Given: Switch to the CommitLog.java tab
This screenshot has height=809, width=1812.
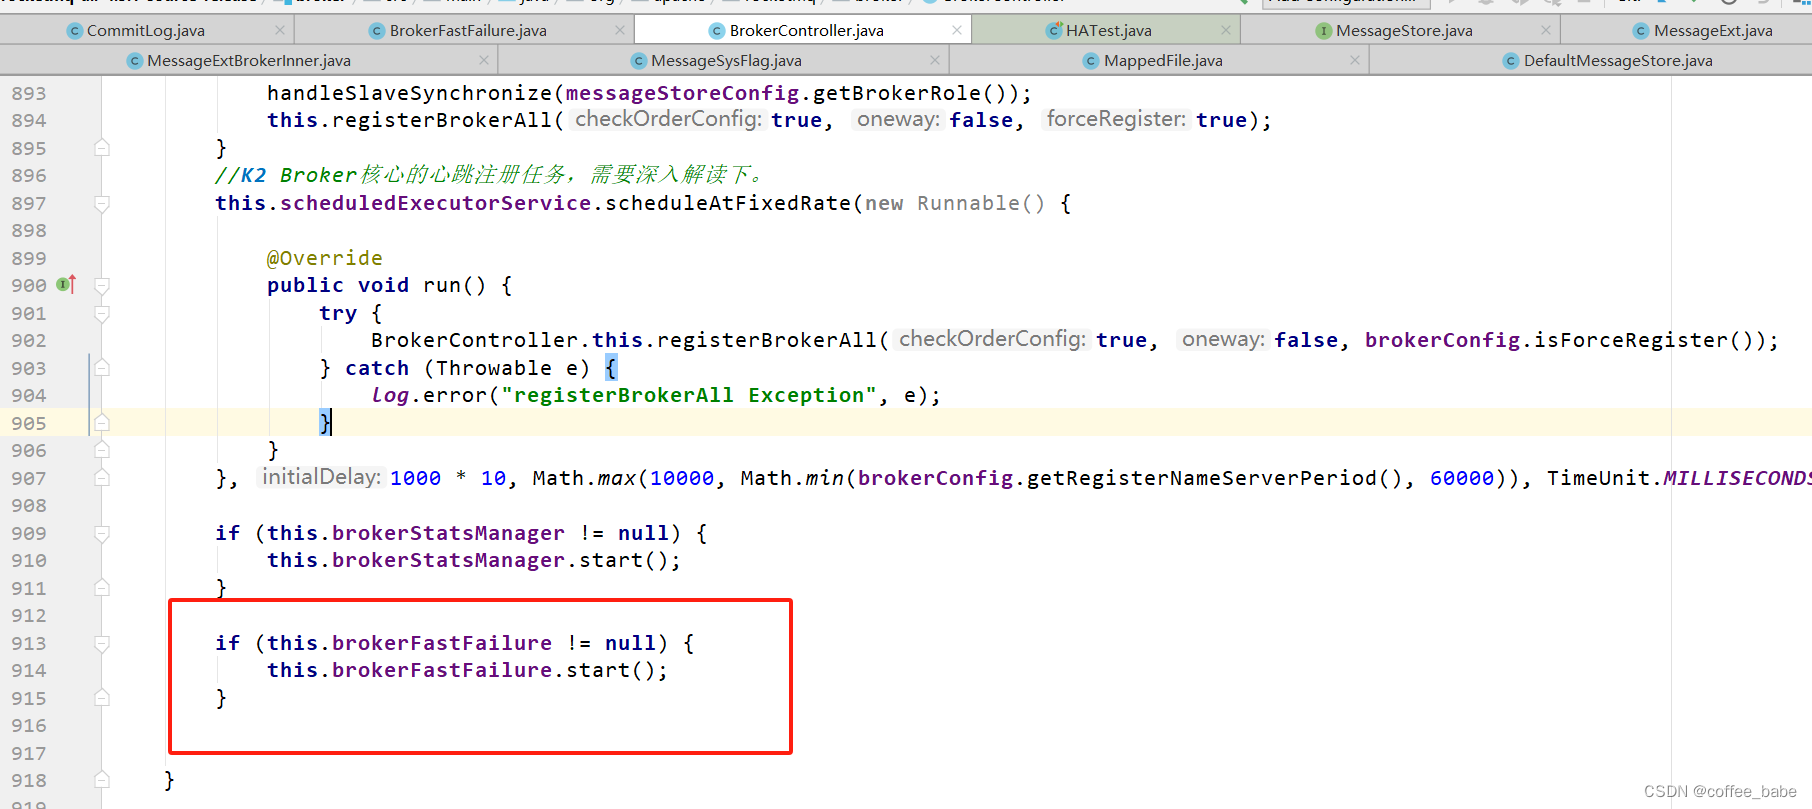Looking at the screenshot, I should coord(145,31).
